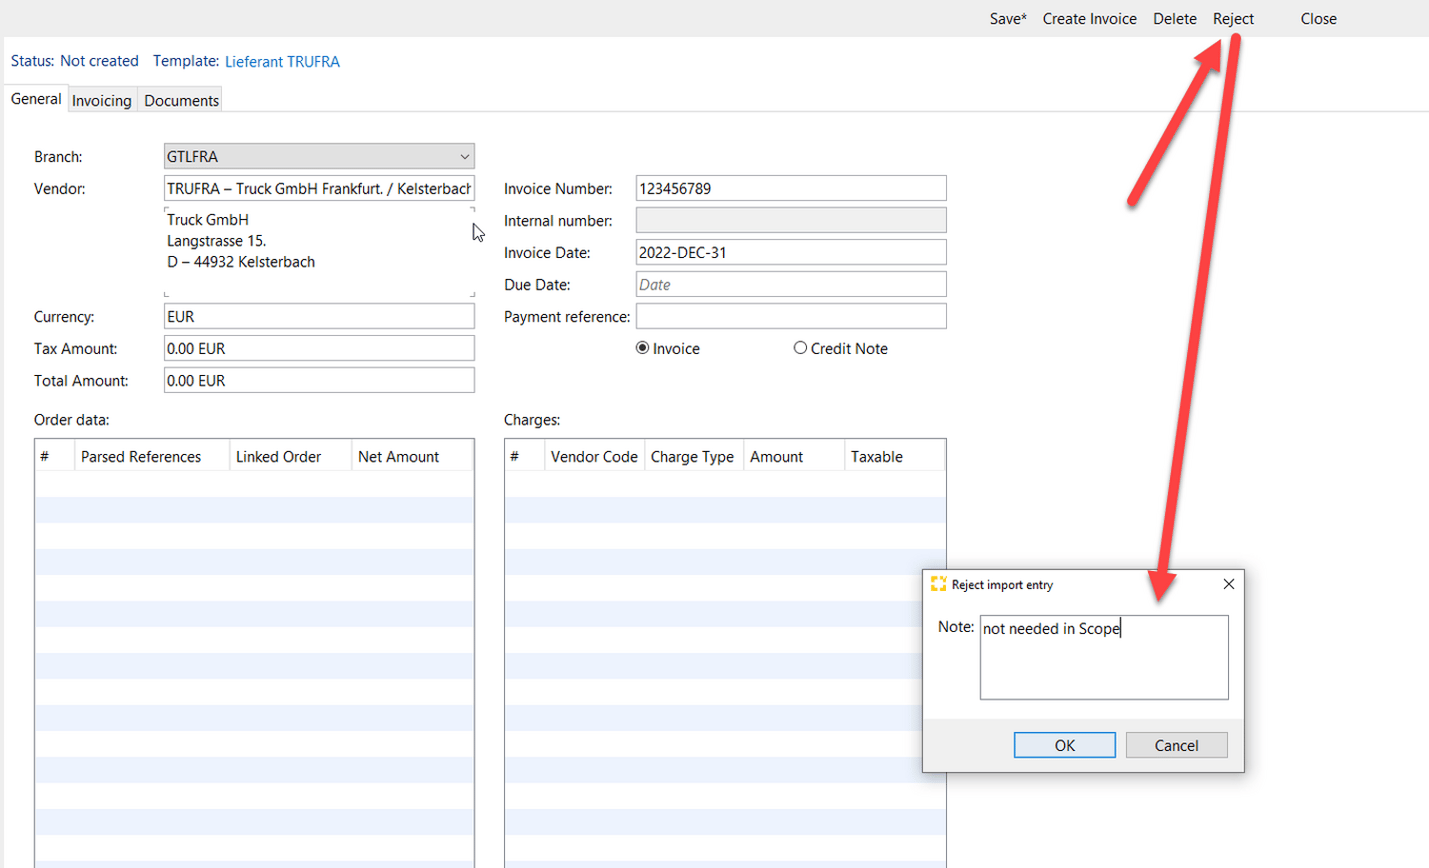The width and height of the screenshot is (1429, 868).
Task: Click the Vendor Code column header
Action: 594,457
